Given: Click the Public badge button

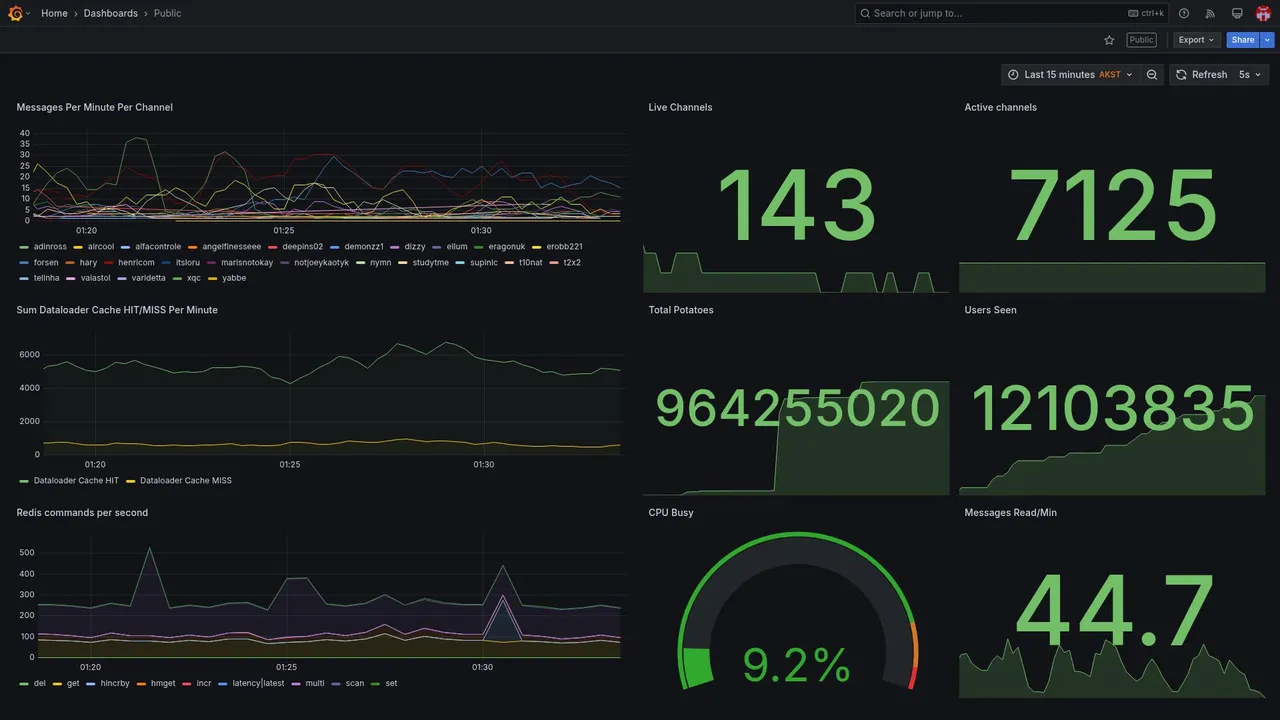Looking at the screenshot, I should (1141, 40).
